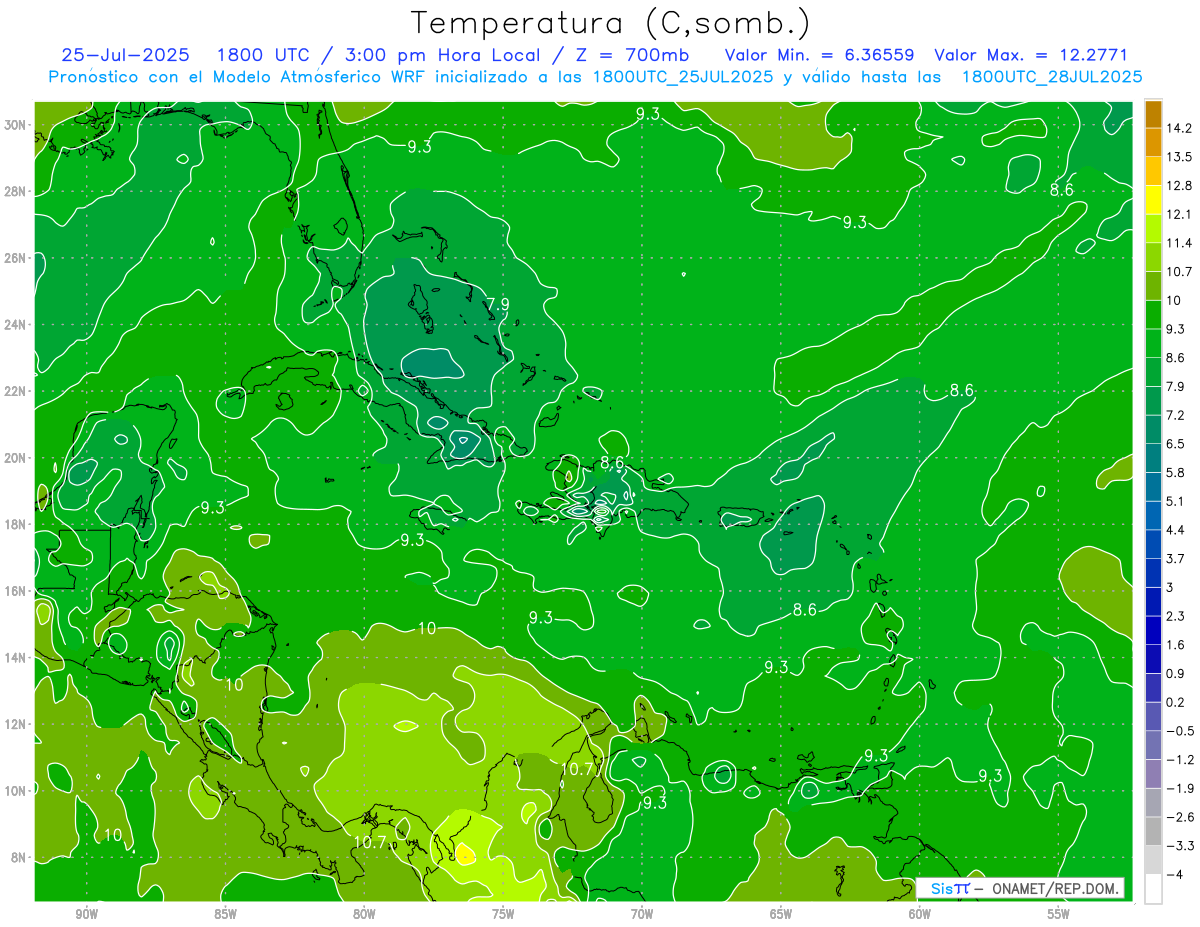
Task: Click the "60W" longitude axis label
Action: click(920, 914)
